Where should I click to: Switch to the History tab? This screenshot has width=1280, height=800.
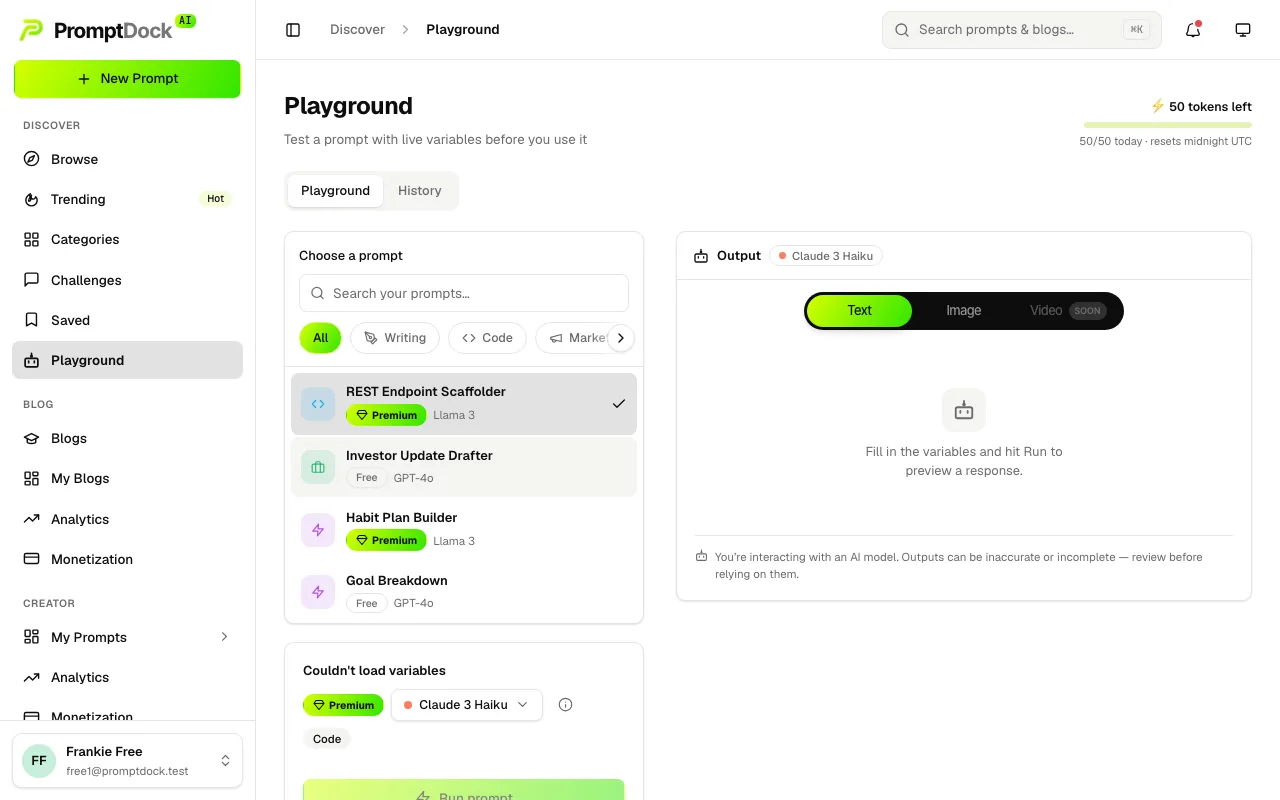[419, 191]
